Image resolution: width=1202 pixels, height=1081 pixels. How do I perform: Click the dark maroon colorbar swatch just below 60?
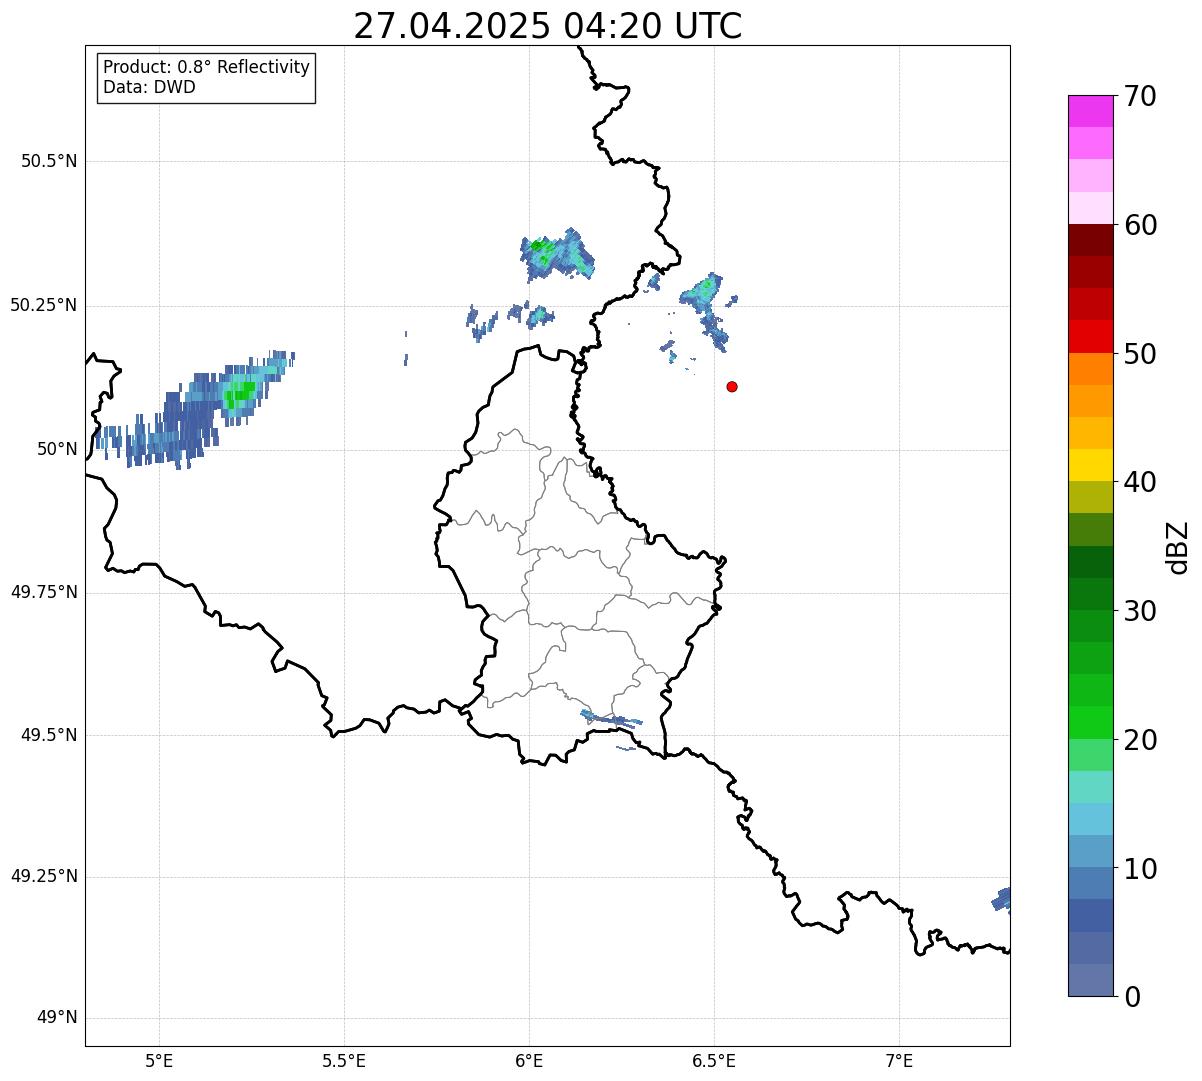(x=1090, y=240)
